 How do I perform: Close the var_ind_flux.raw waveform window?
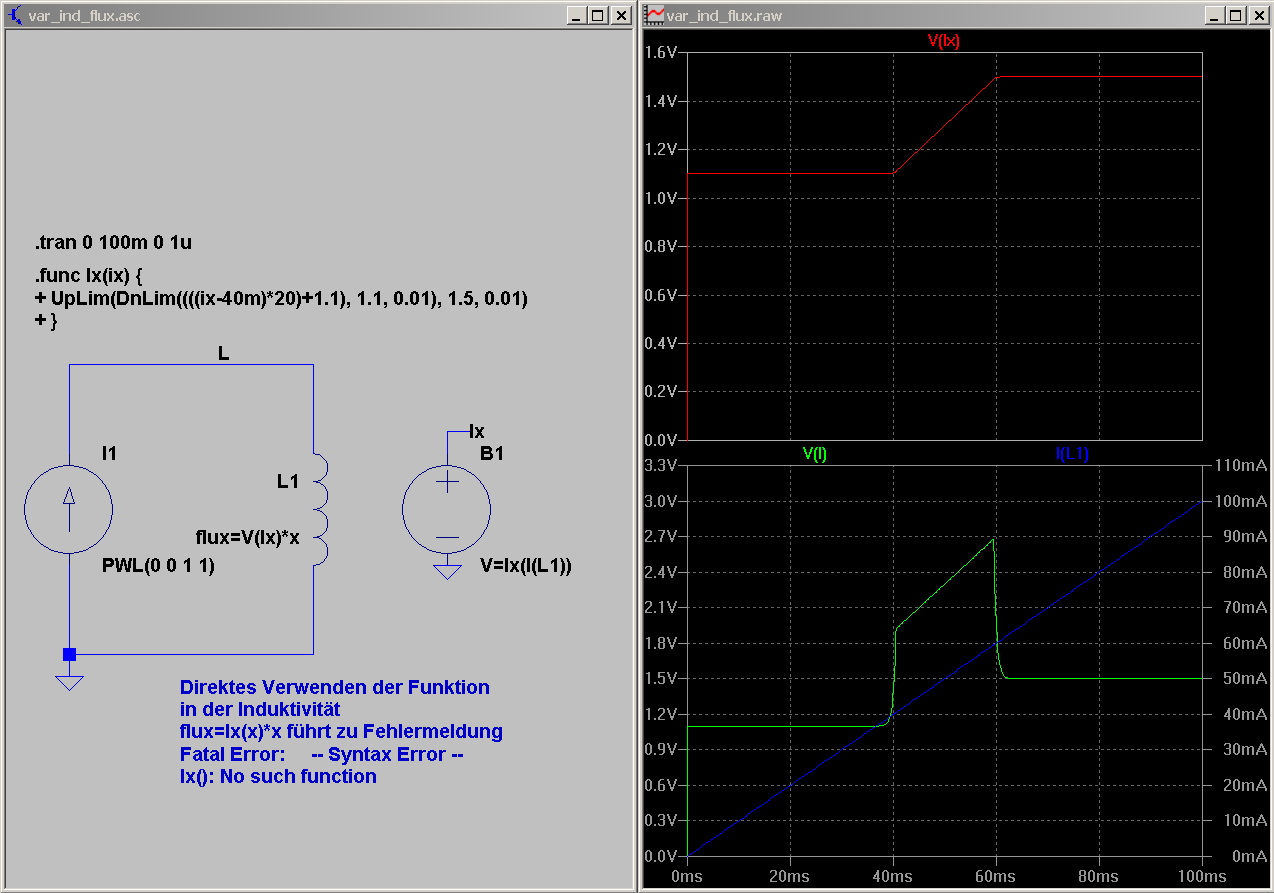(1259, 15)
